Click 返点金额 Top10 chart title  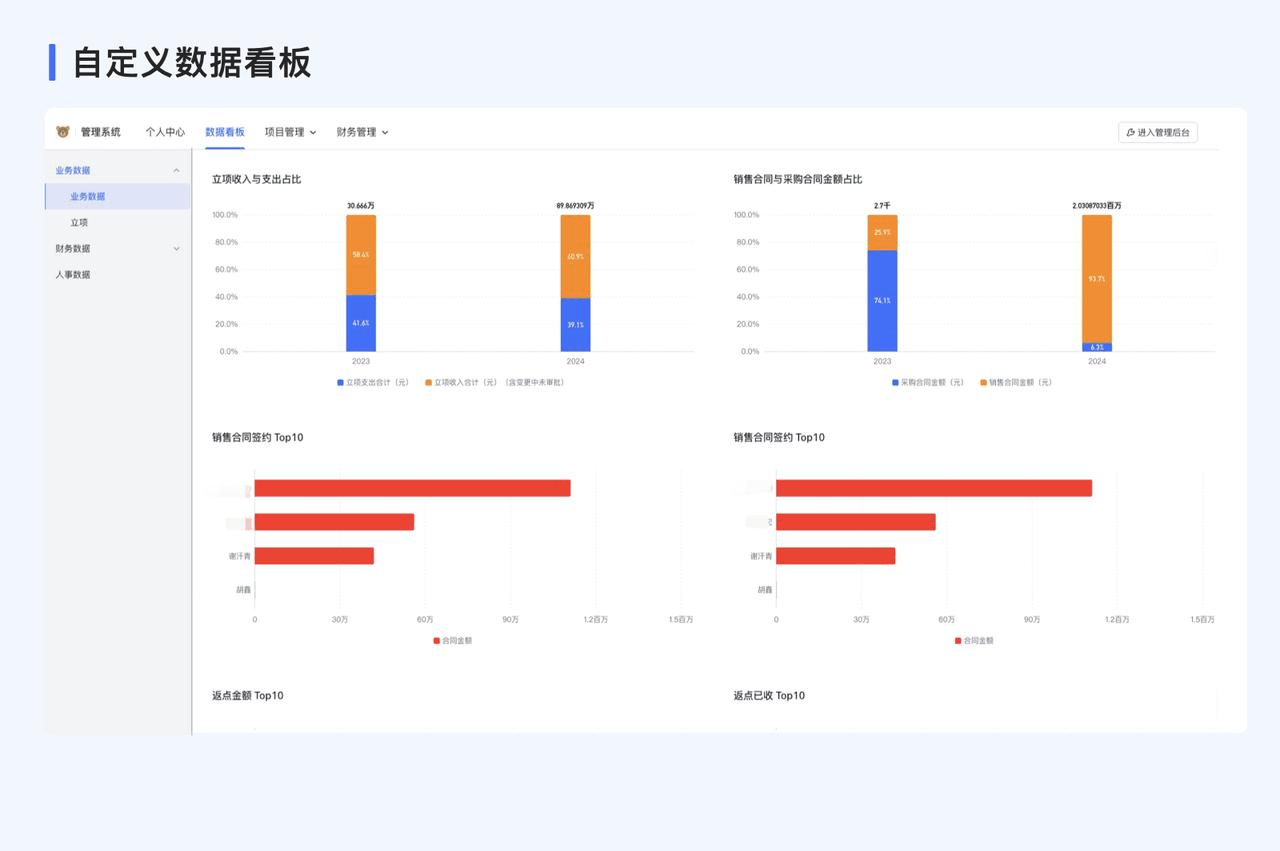coord(248,695)
